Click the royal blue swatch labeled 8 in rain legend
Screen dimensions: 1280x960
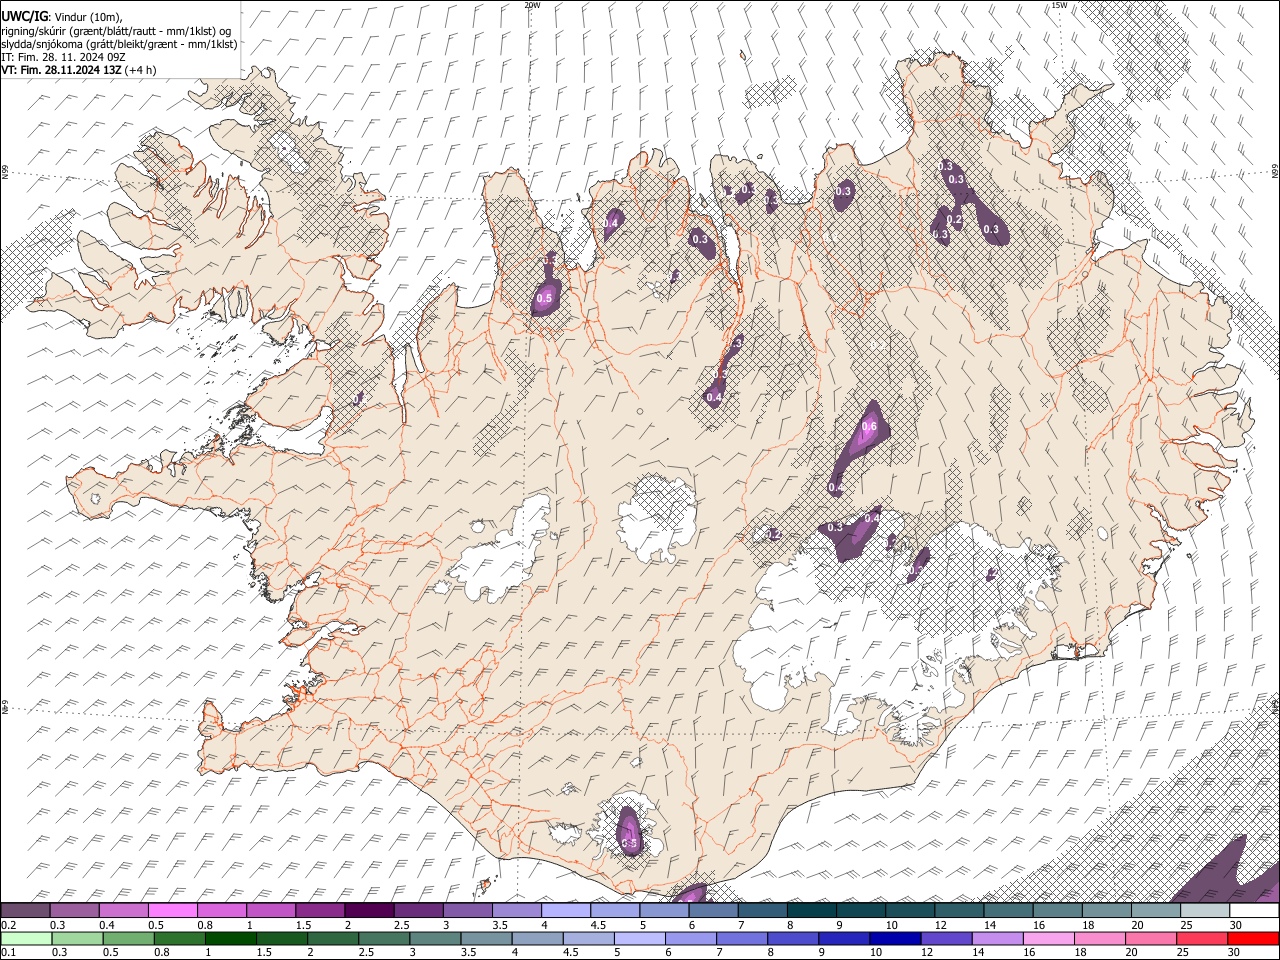point(793,938)
